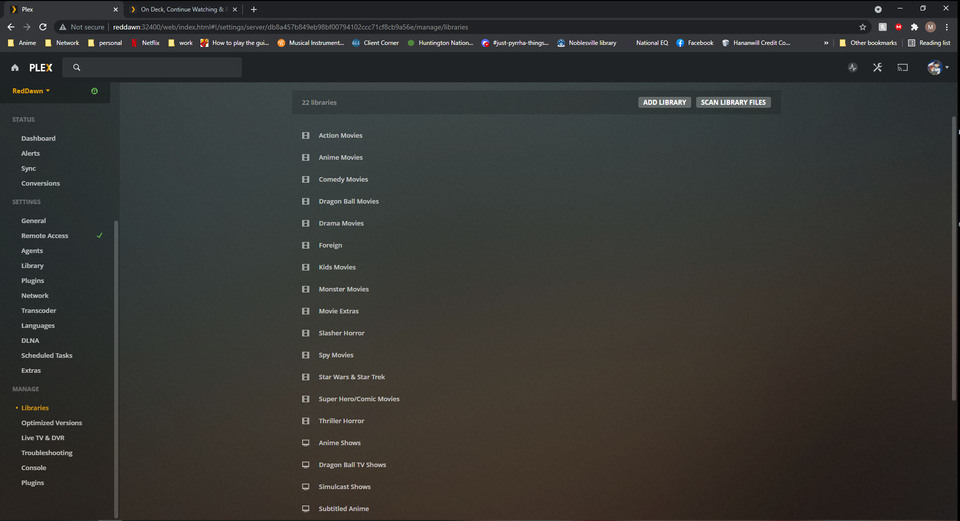Click the film icon beside Thriller Horror

click(x=306, y=421)
